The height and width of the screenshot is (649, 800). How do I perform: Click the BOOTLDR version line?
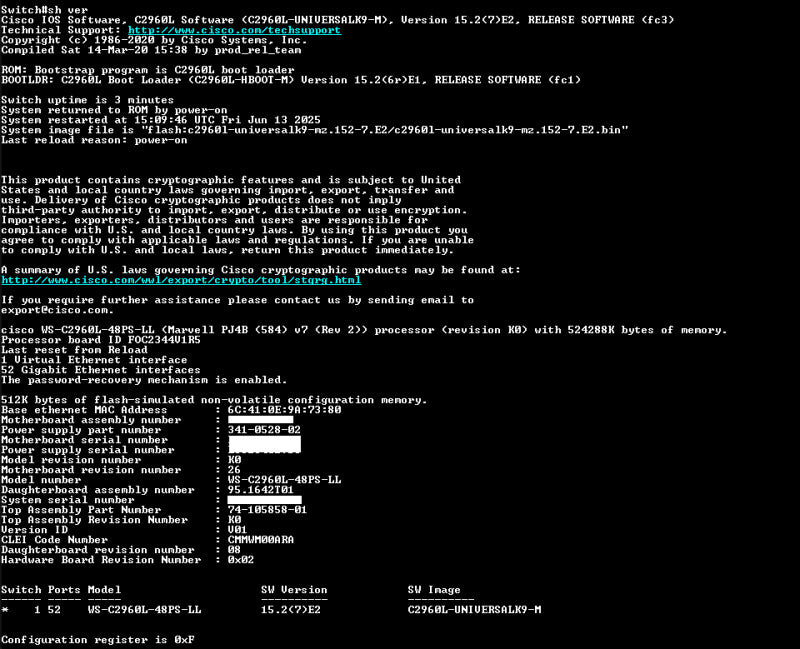coord(291,80)
